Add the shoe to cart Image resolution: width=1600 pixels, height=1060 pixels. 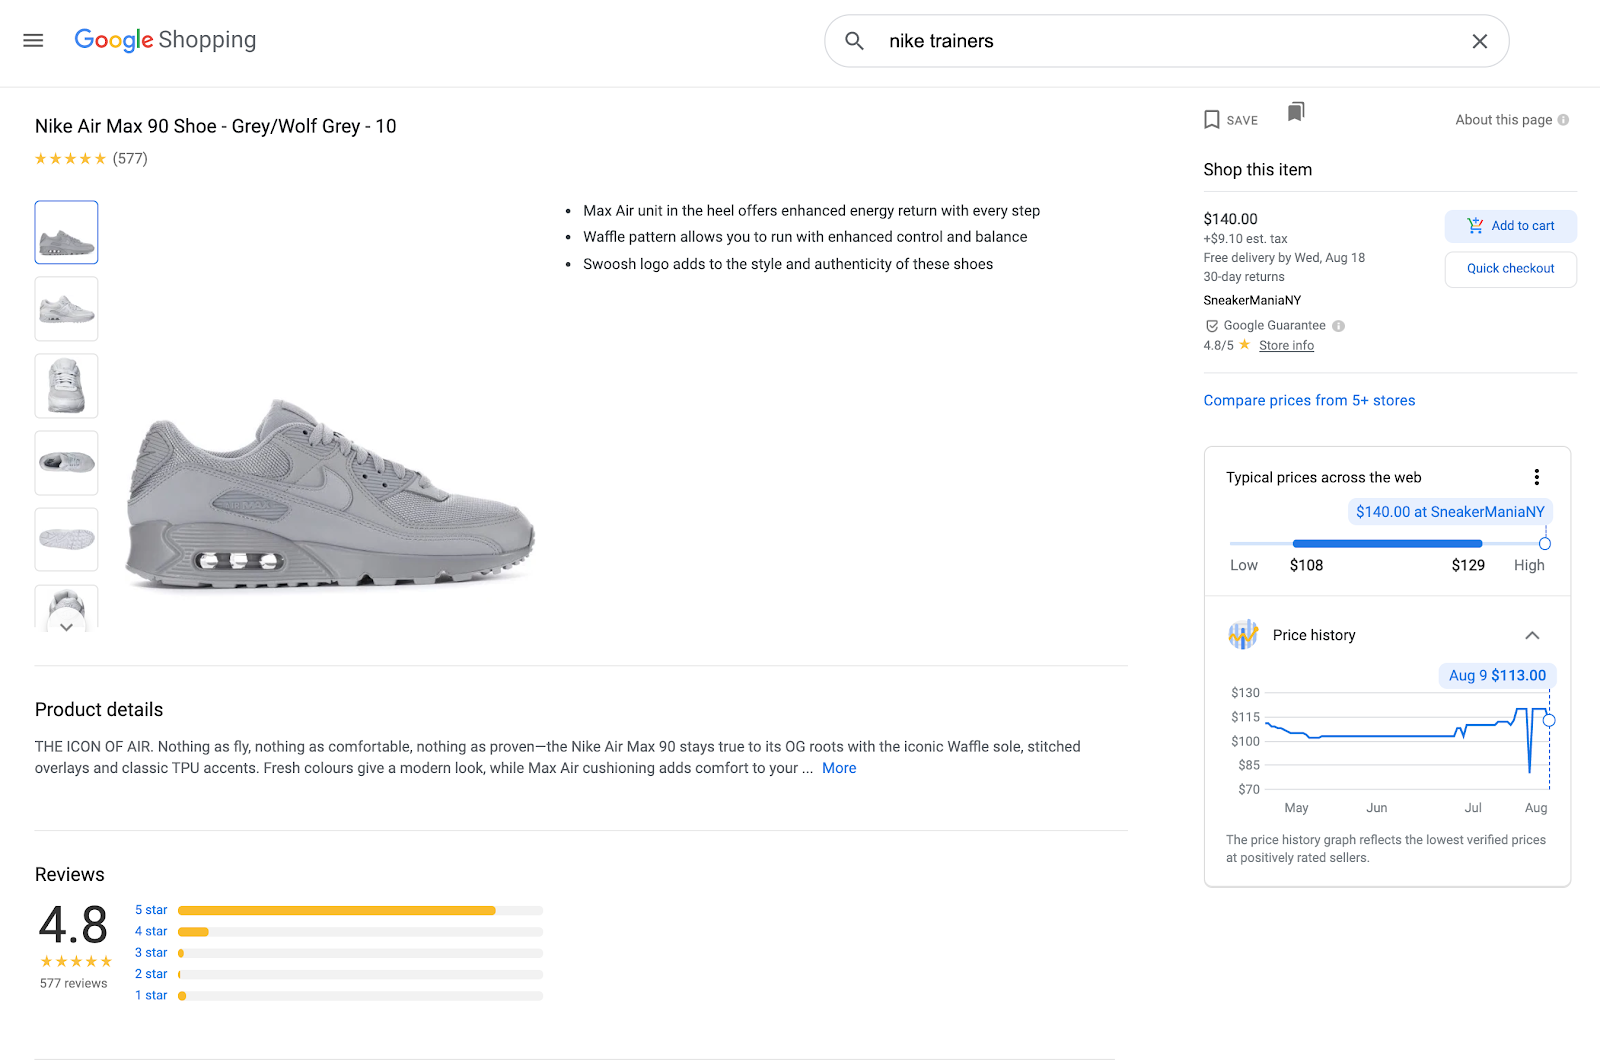coord(1510,226)
